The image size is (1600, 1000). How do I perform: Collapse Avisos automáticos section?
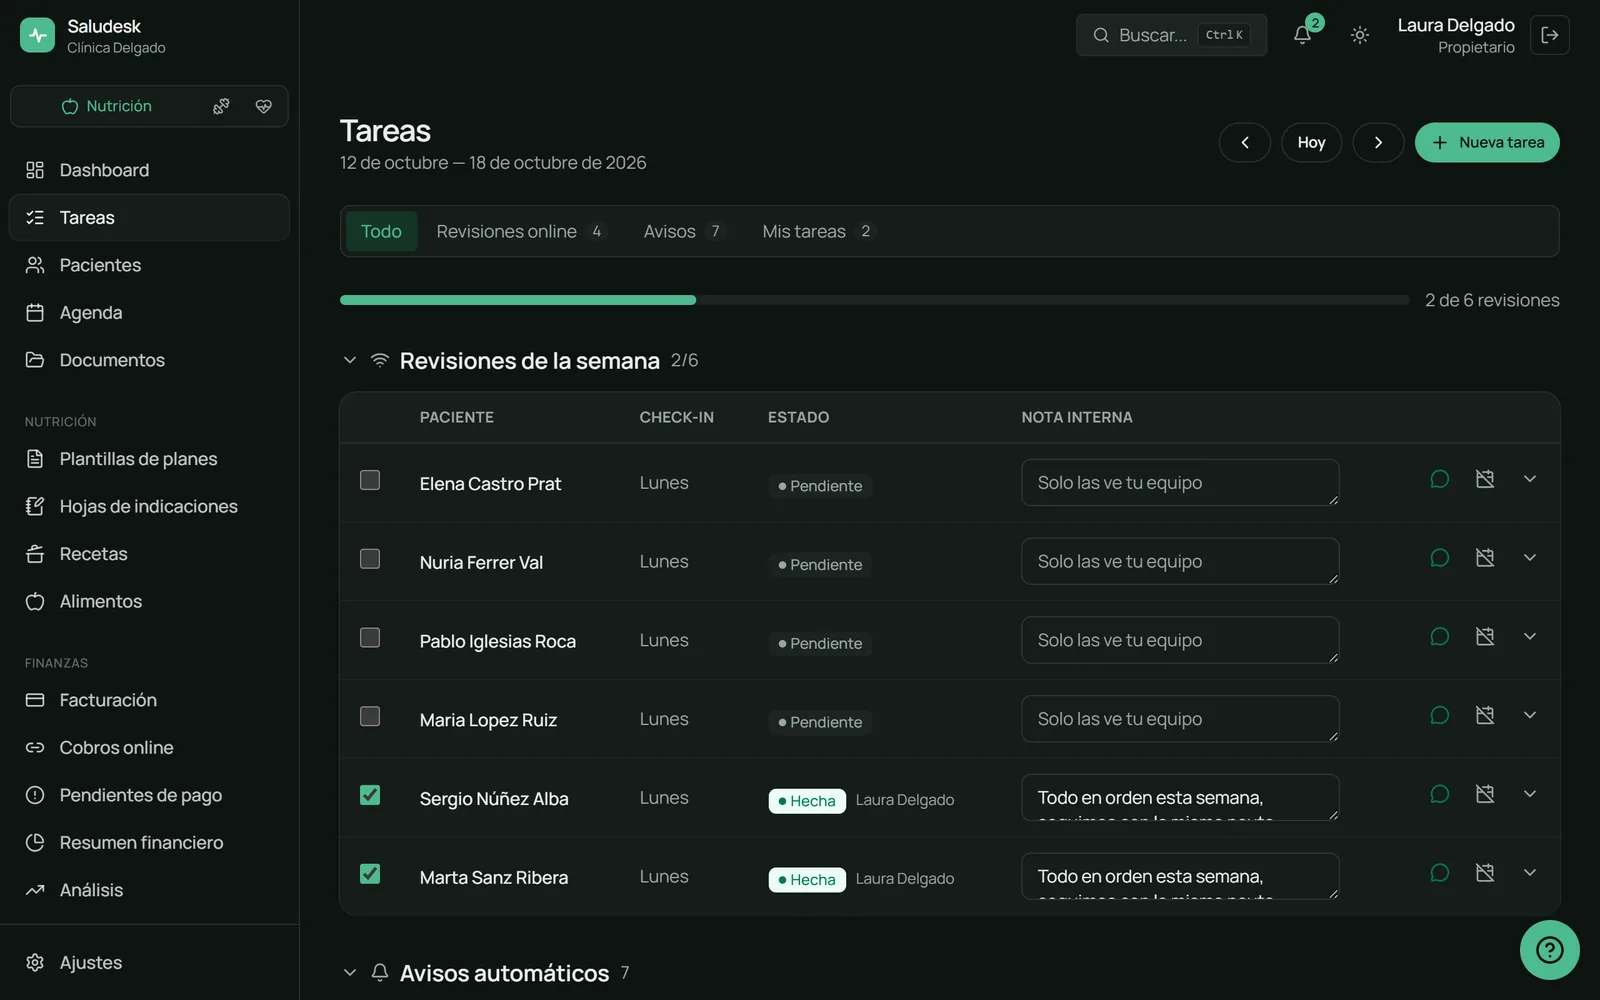[x=350, y=972]
